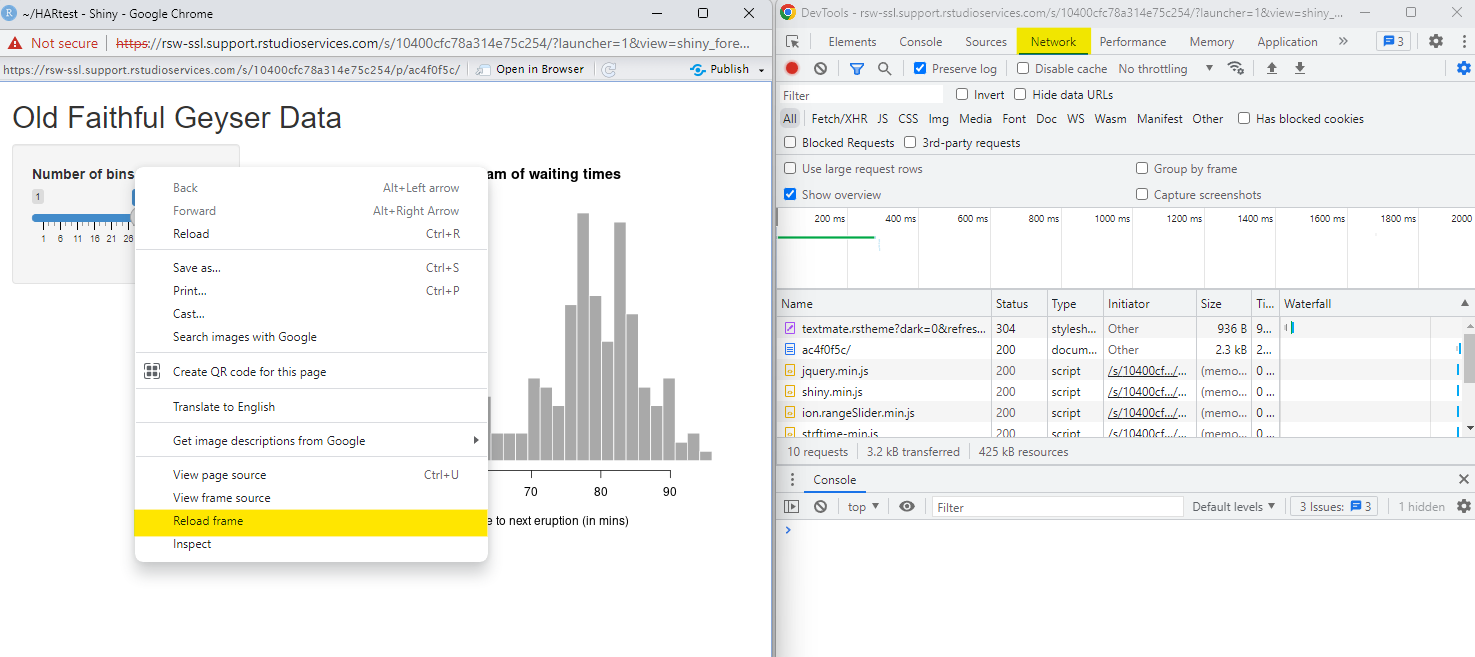
Task: Choose Reload frame from context menu
Action: [208, 521]
